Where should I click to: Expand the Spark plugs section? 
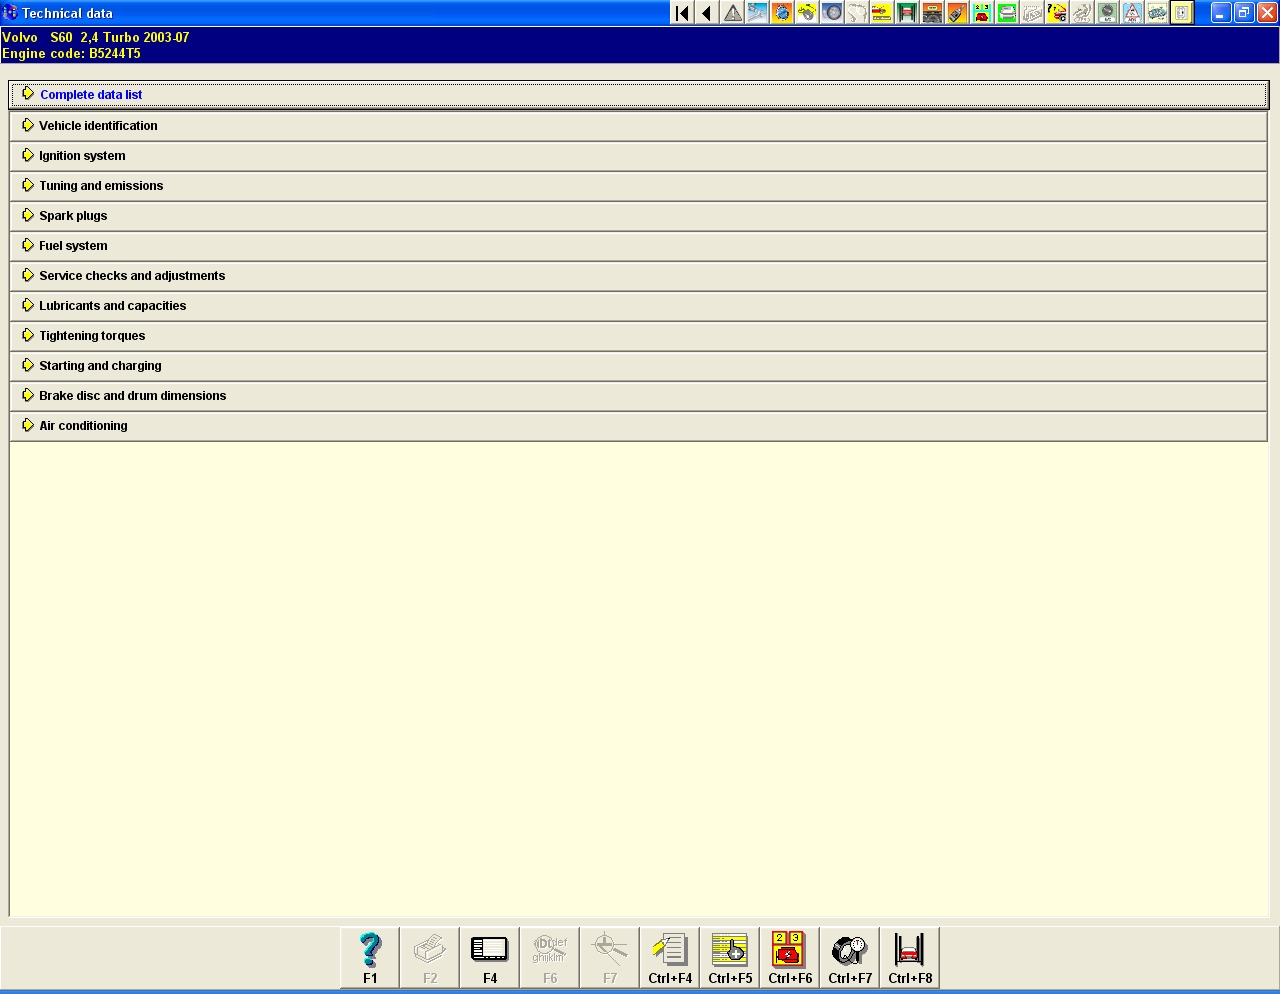coord(639,216)
